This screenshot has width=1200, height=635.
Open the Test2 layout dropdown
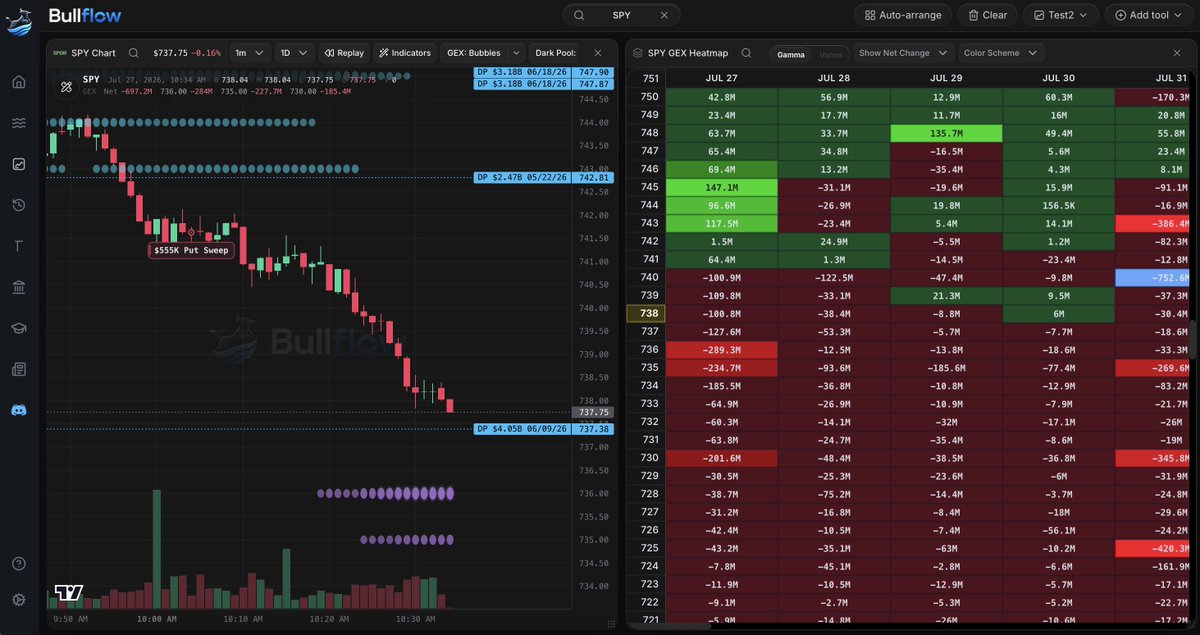[1060, 15]
